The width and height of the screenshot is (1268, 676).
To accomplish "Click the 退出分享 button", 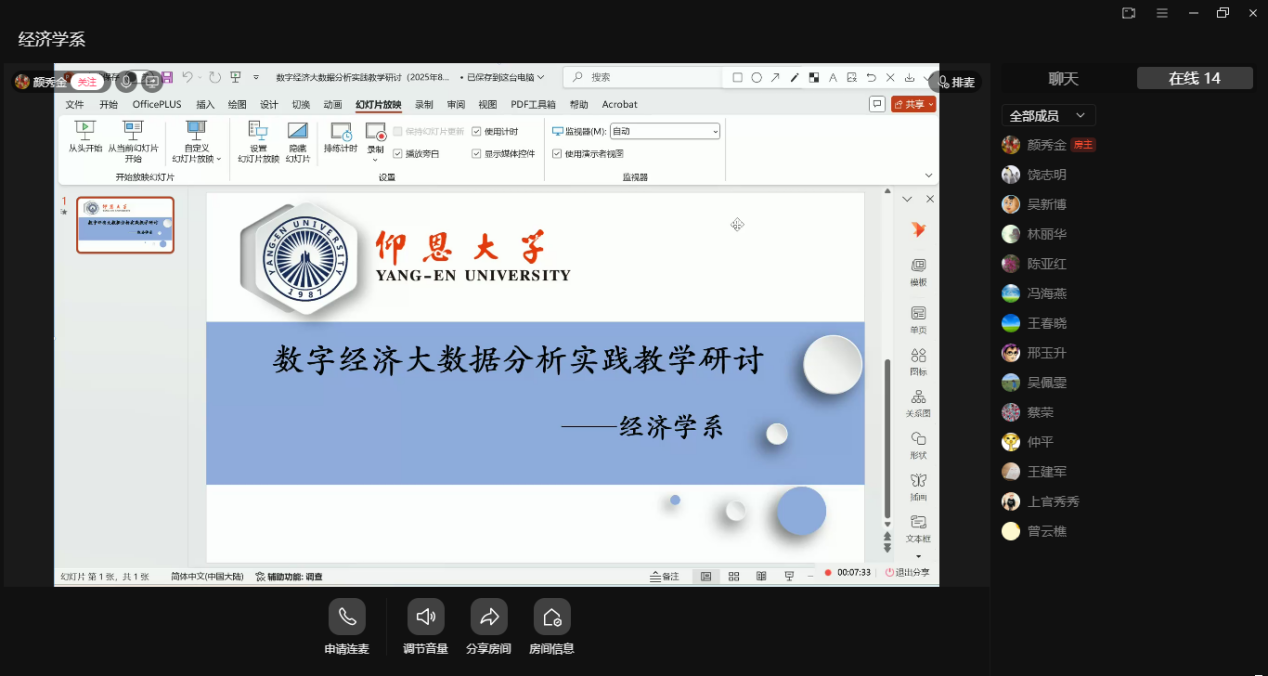I will click(x=906, y=573).
